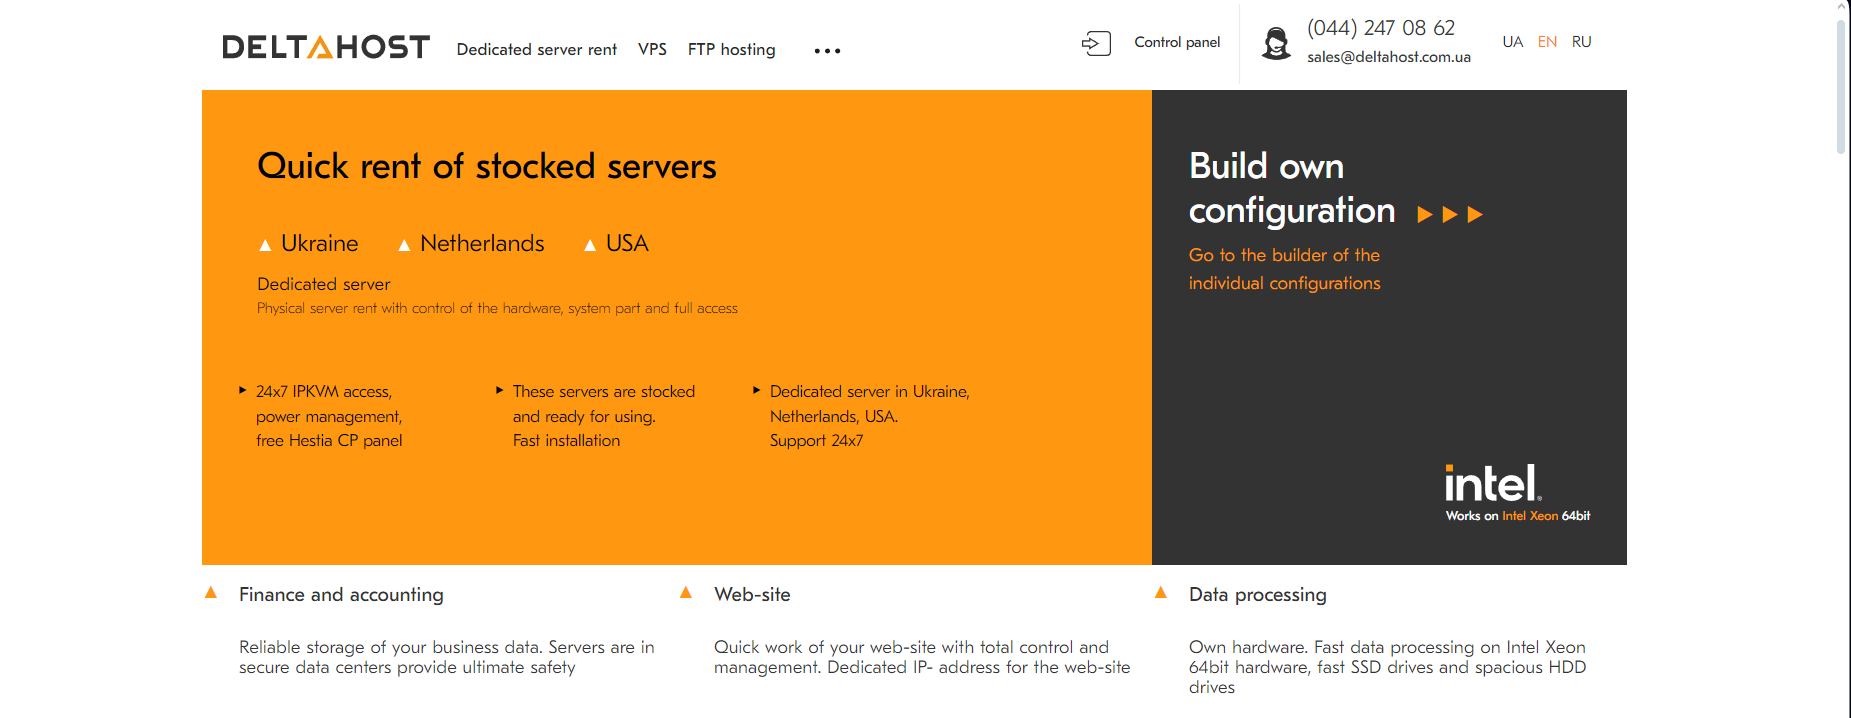Click Reliable storage of business data text
Viewport: 1851px width, 718px height.
click(447, 657)
